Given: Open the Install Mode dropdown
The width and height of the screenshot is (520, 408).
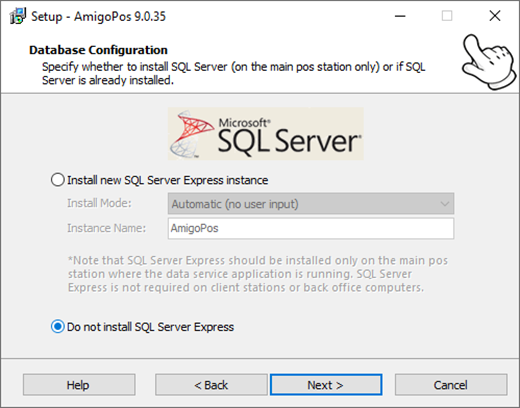Looking at the screenshot, I should coord(311,204).
